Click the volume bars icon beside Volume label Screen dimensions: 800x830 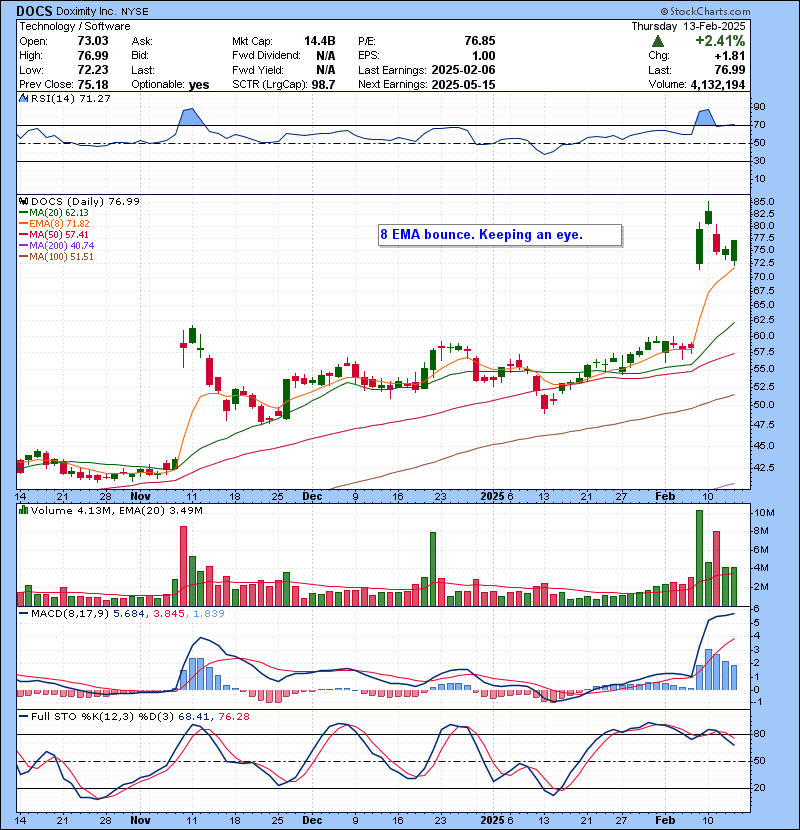tap(24, 510)
